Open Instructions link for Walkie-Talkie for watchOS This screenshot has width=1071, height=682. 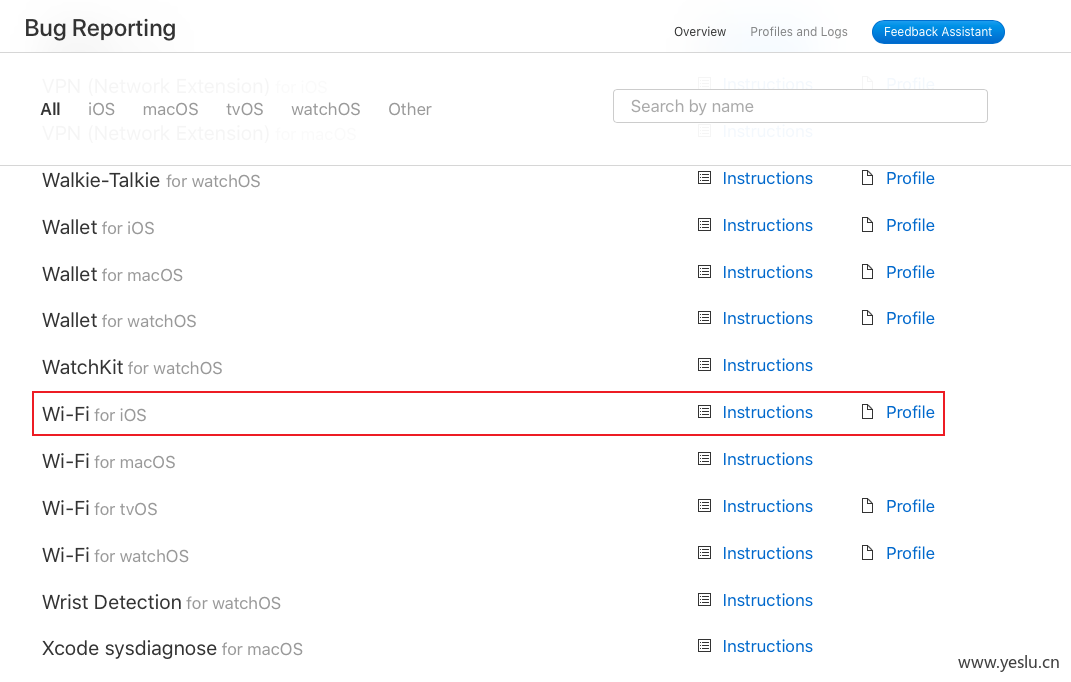pyautogui.click(x=767, y=178)
